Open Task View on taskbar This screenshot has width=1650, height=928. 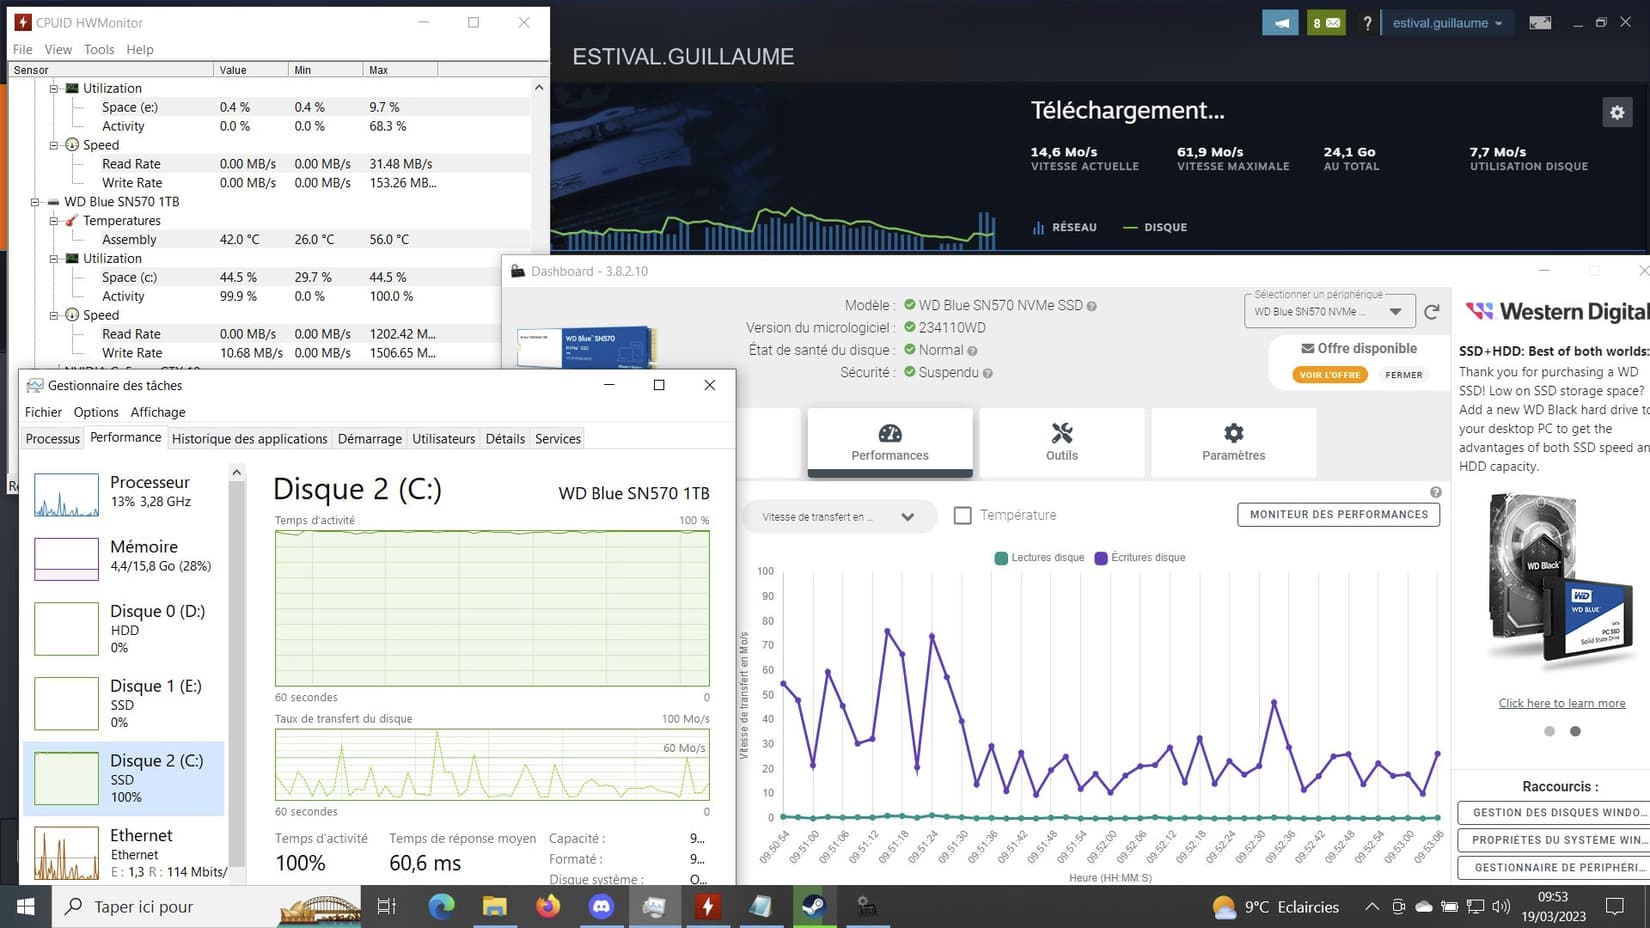386,906
